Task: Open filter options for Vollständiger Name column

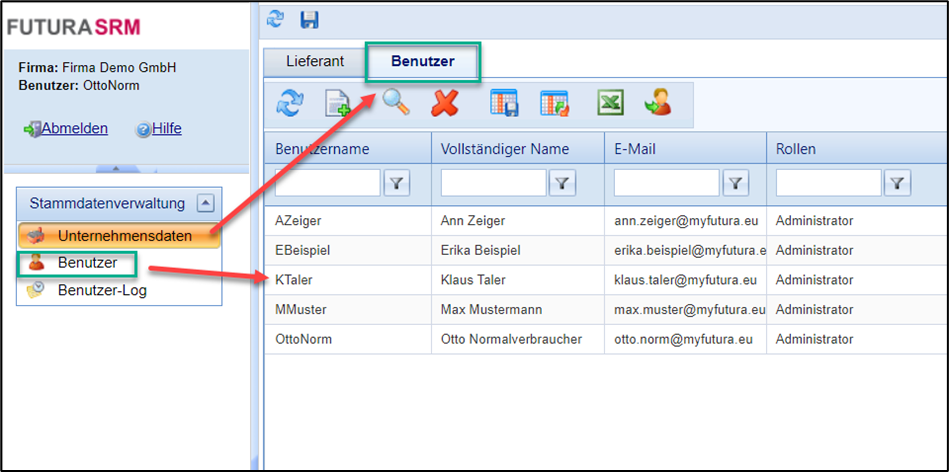Action: click(563, 183)
